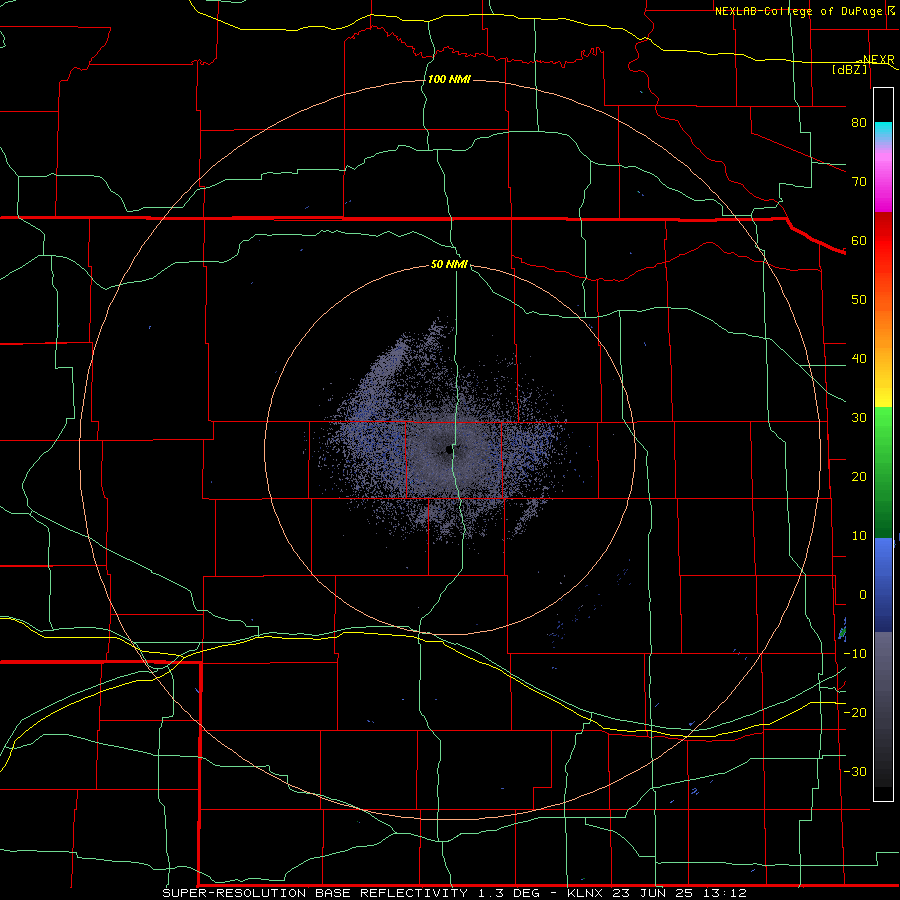Screen dimensions: 900x900
Task: Click the NEXR label above the legend
Action: [x=878, y=59]
